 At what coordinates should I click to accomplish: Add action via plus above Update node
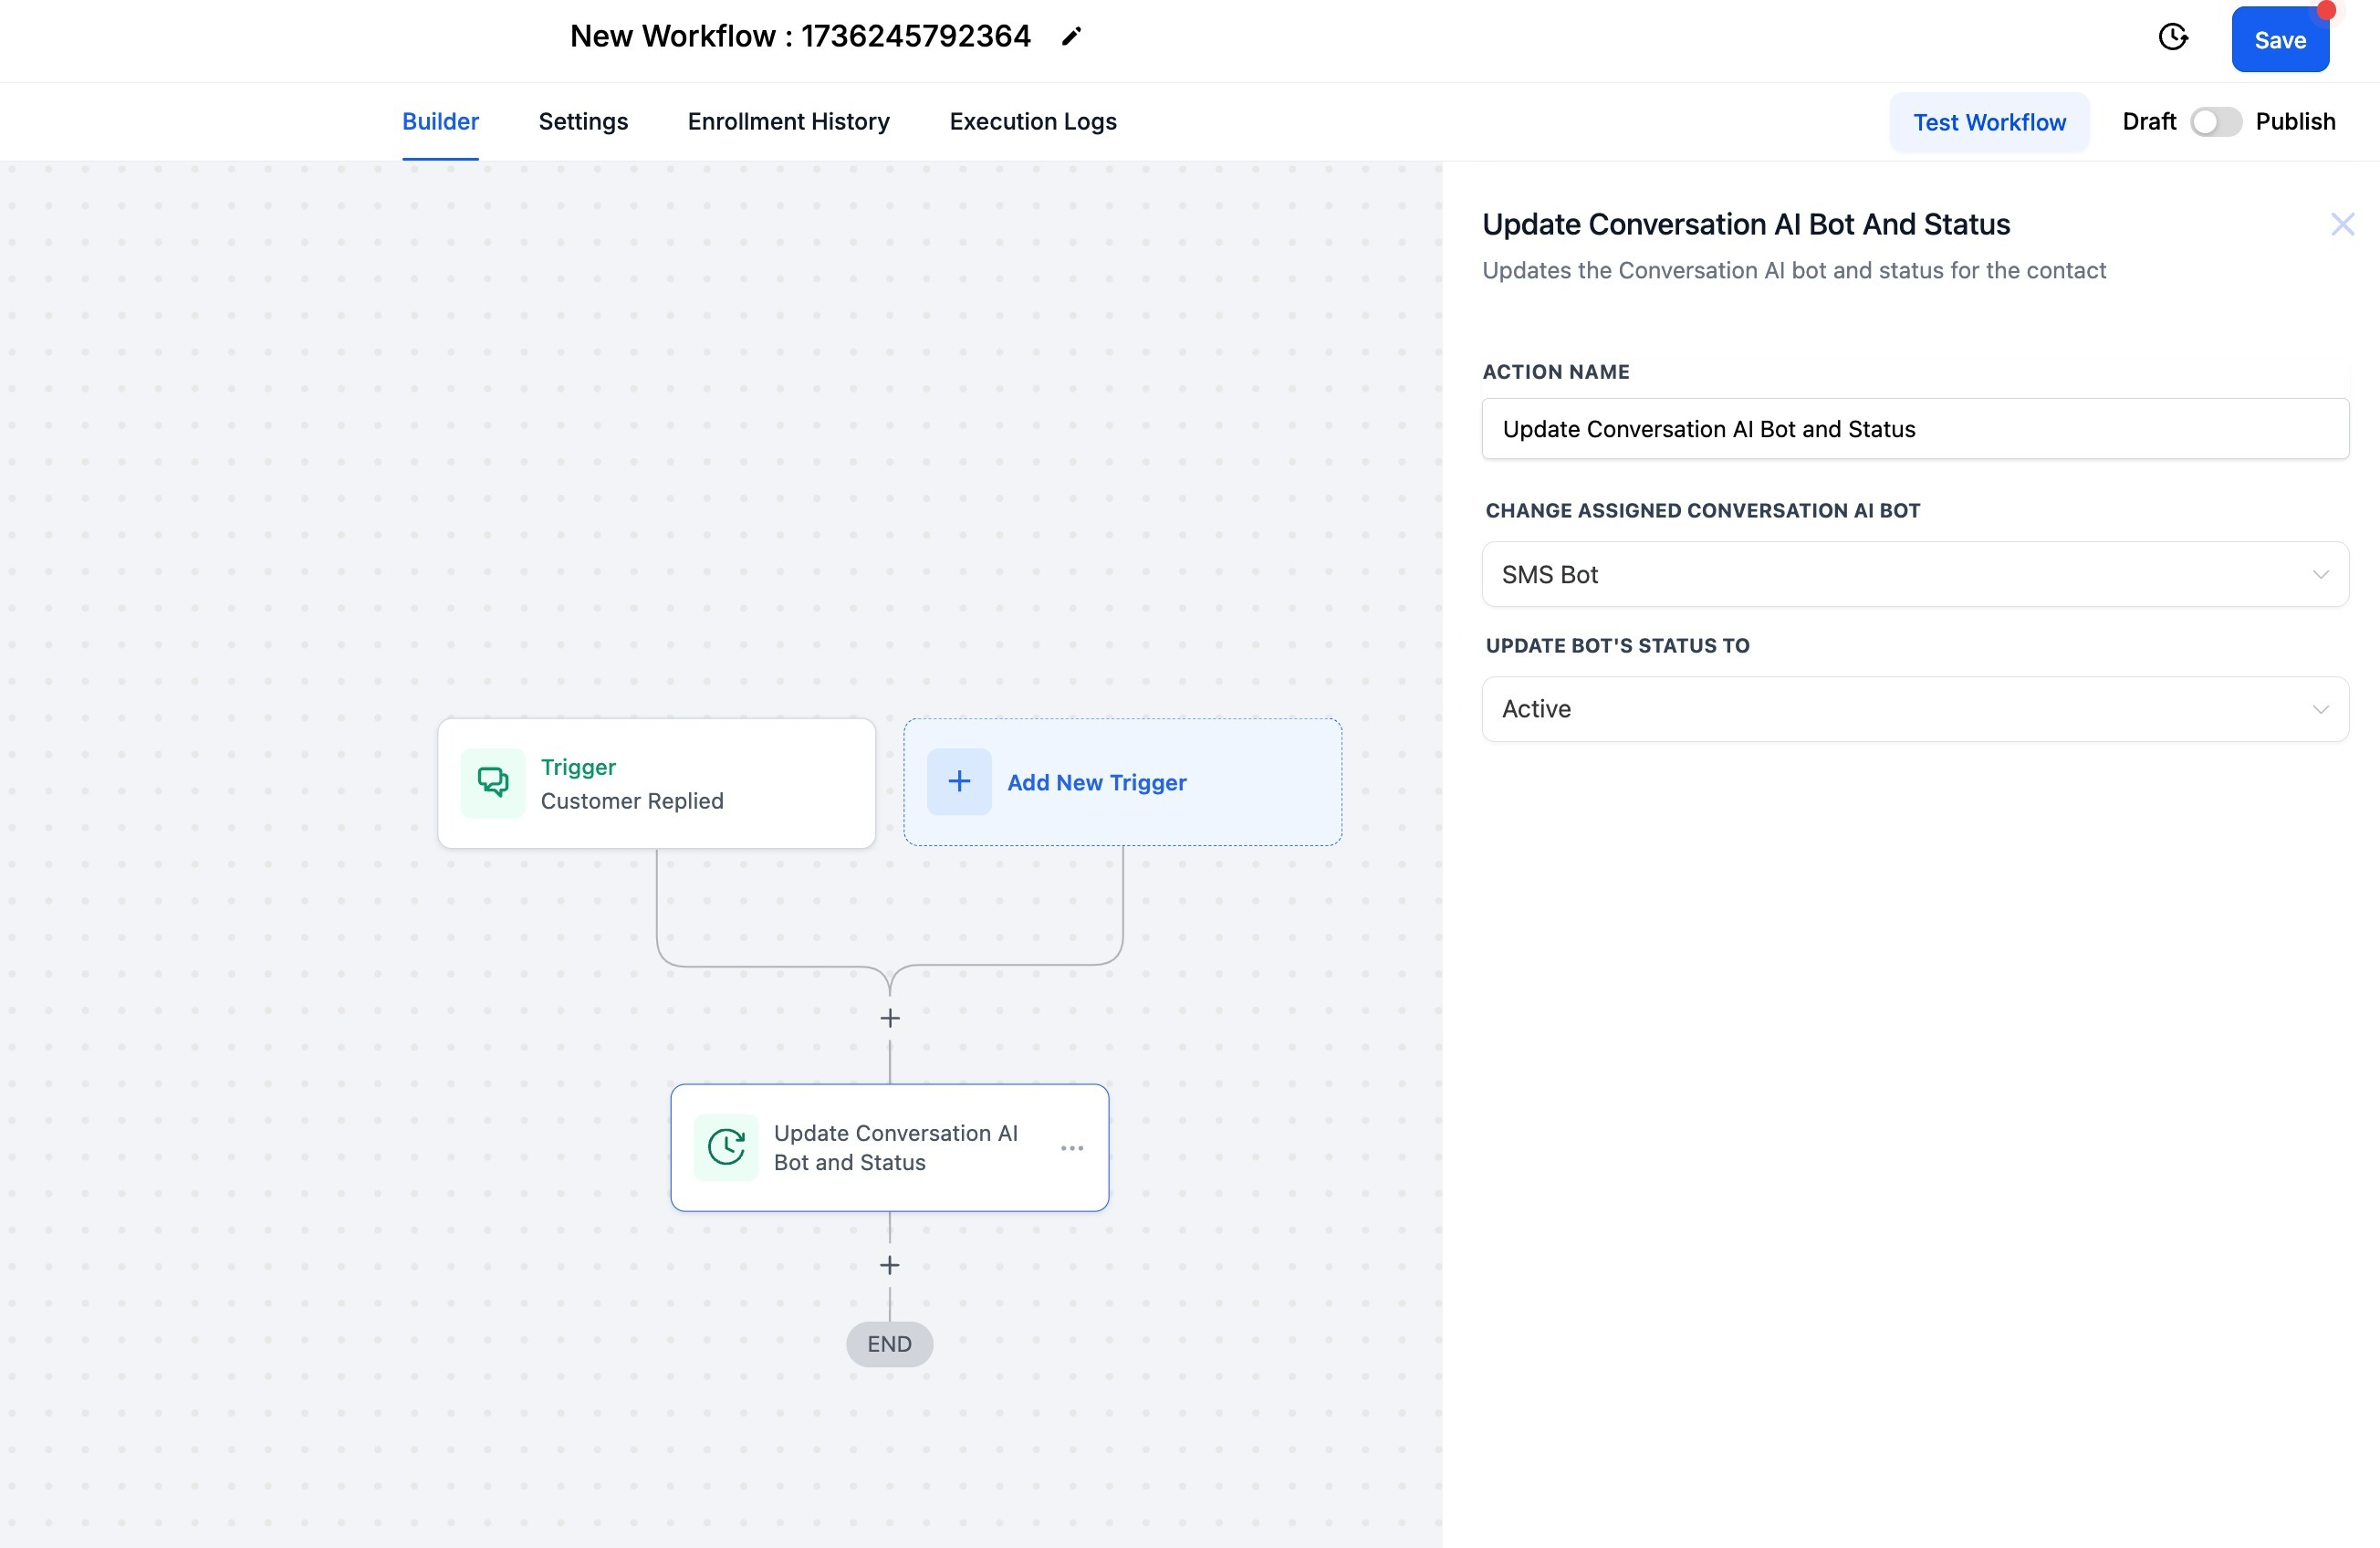coord(889,1018)
